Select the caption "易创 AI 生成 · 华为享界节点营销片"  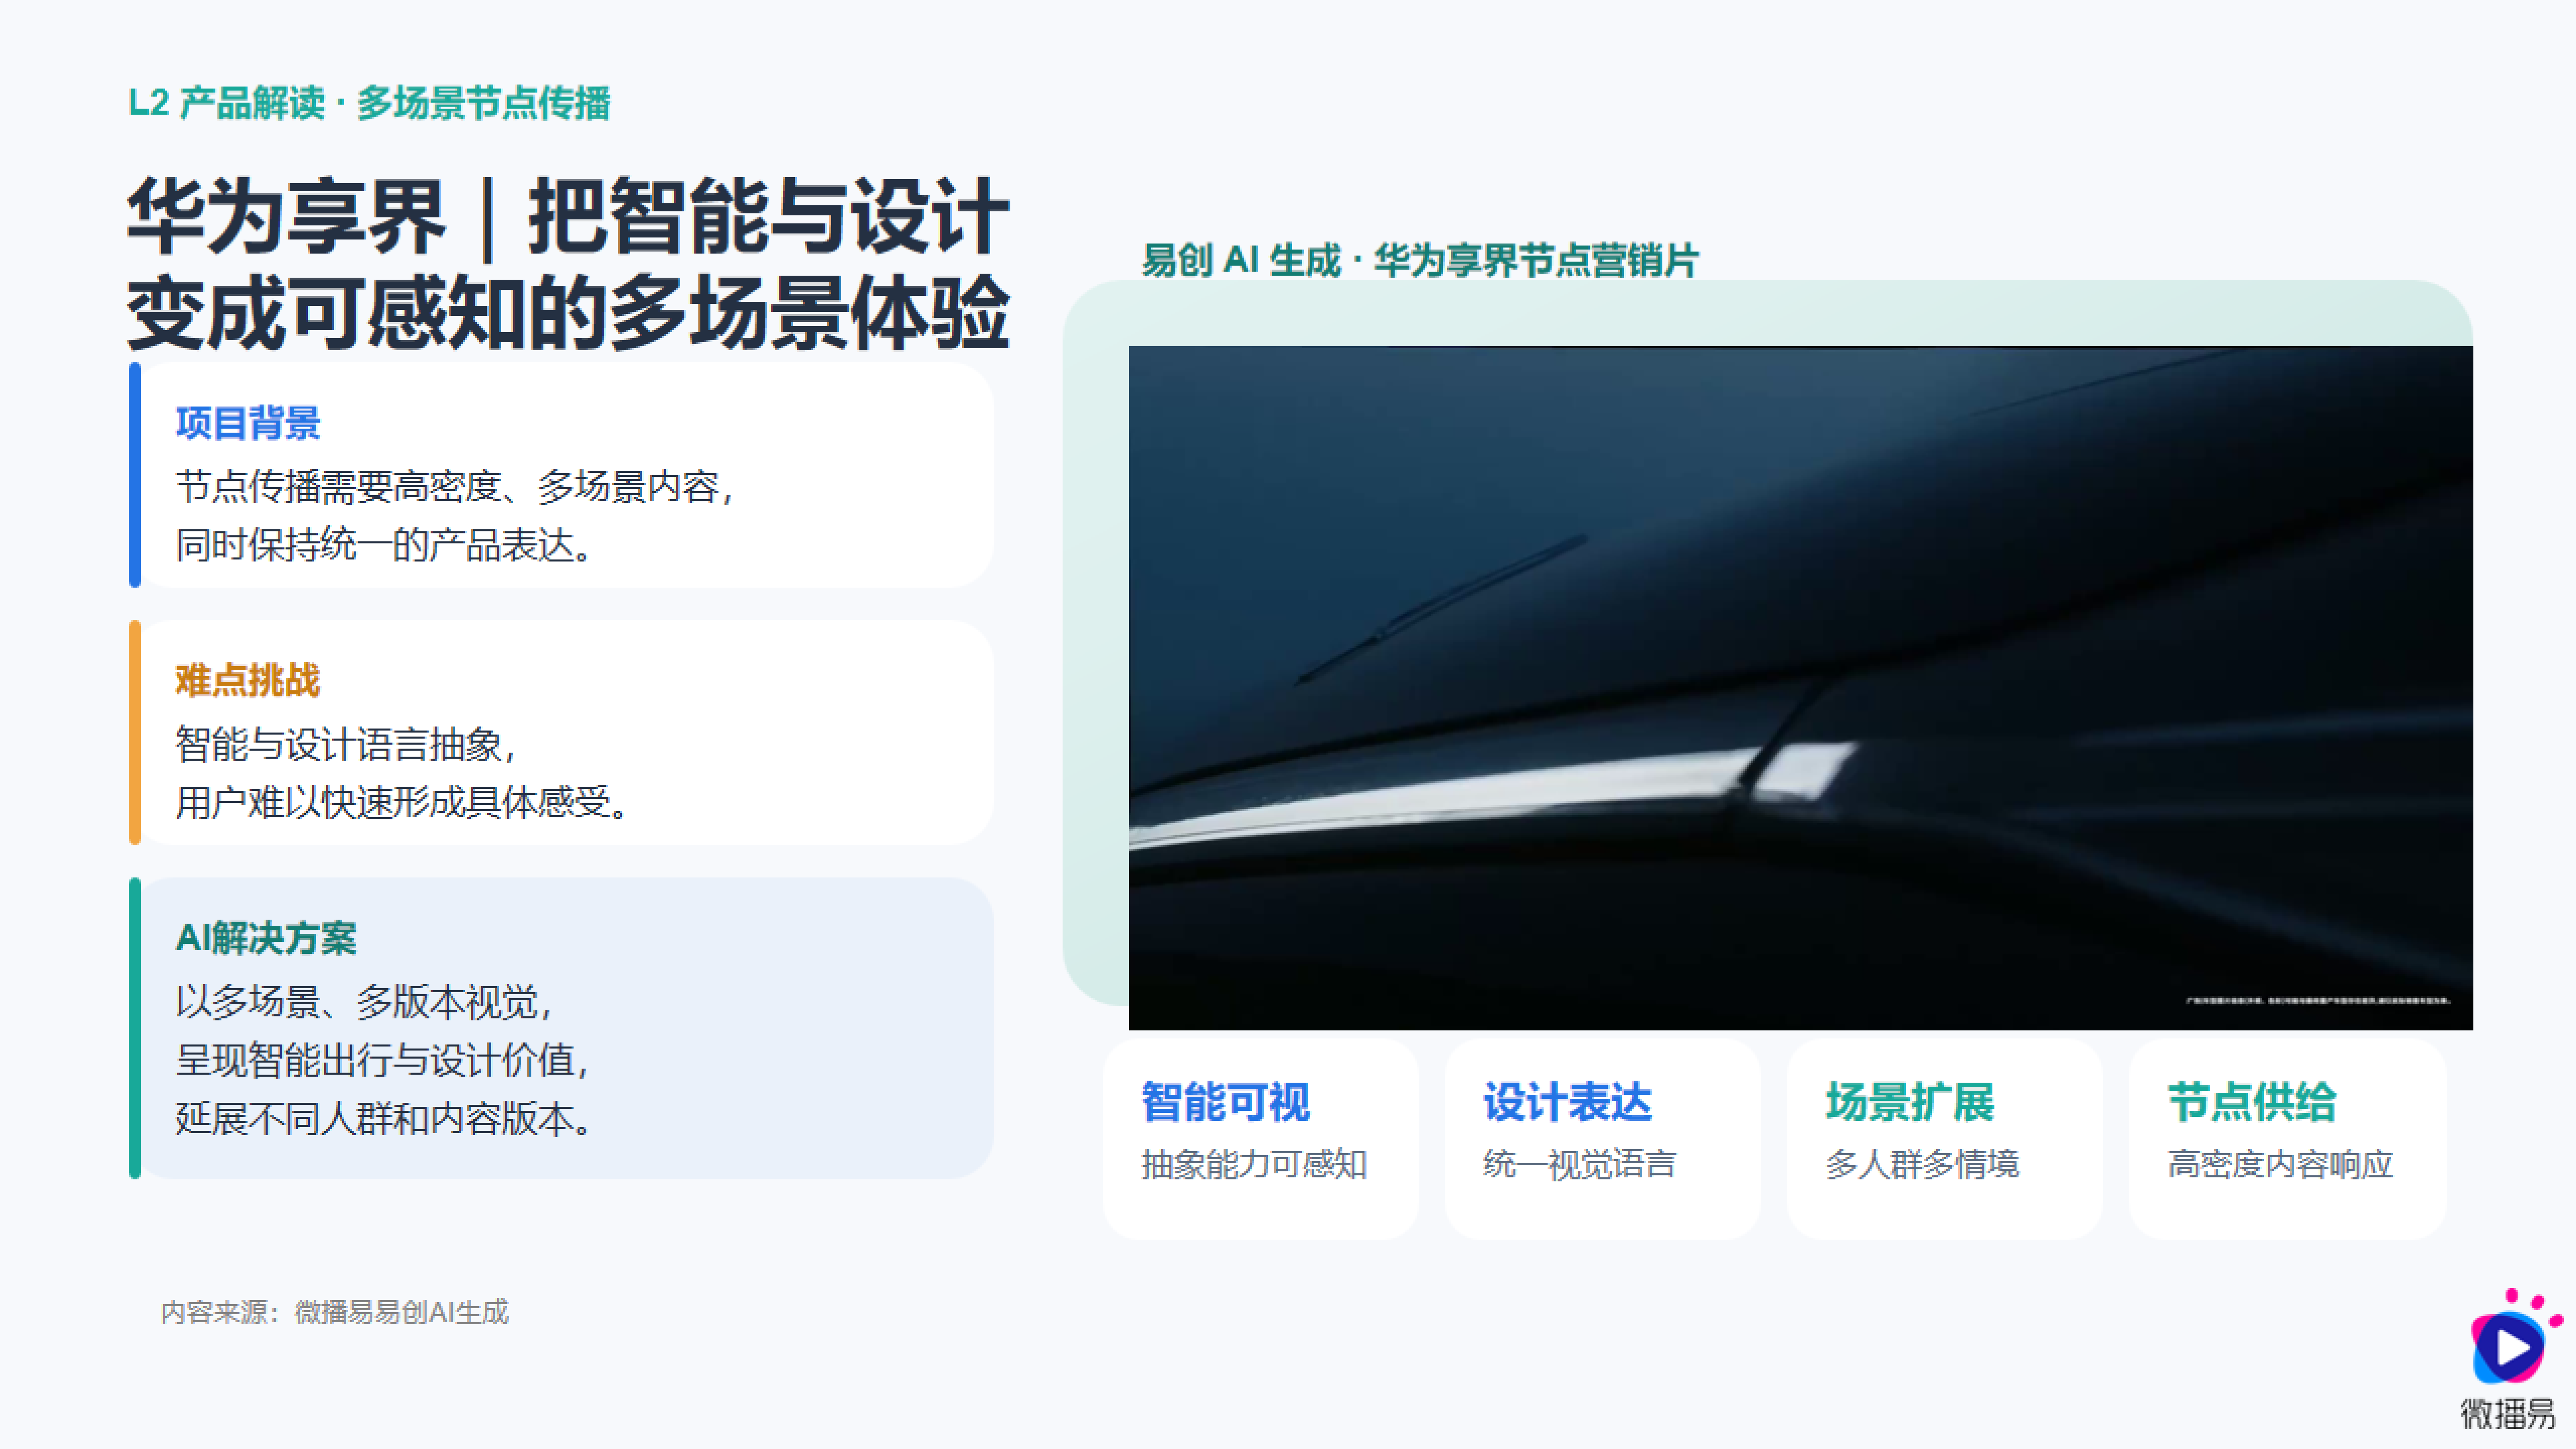(1420, 260)
